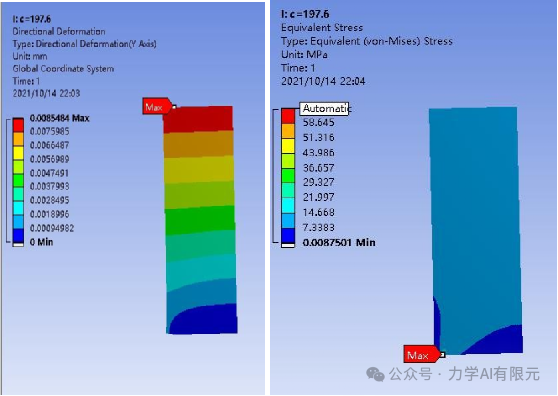The width and height of the screenshot is (558, 396).
Task: Pick the yellow 0.0066487 legend color band
Action: pyautogui.click(x=18, y=153)
